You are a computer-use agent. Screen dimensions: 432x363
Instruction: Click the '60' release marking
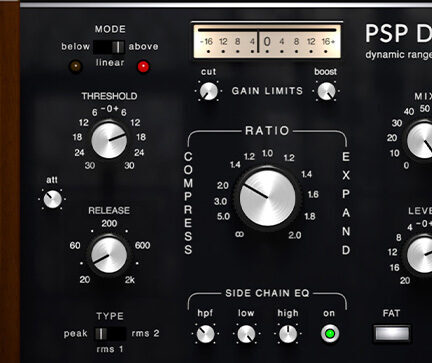[x=75, y=246]
